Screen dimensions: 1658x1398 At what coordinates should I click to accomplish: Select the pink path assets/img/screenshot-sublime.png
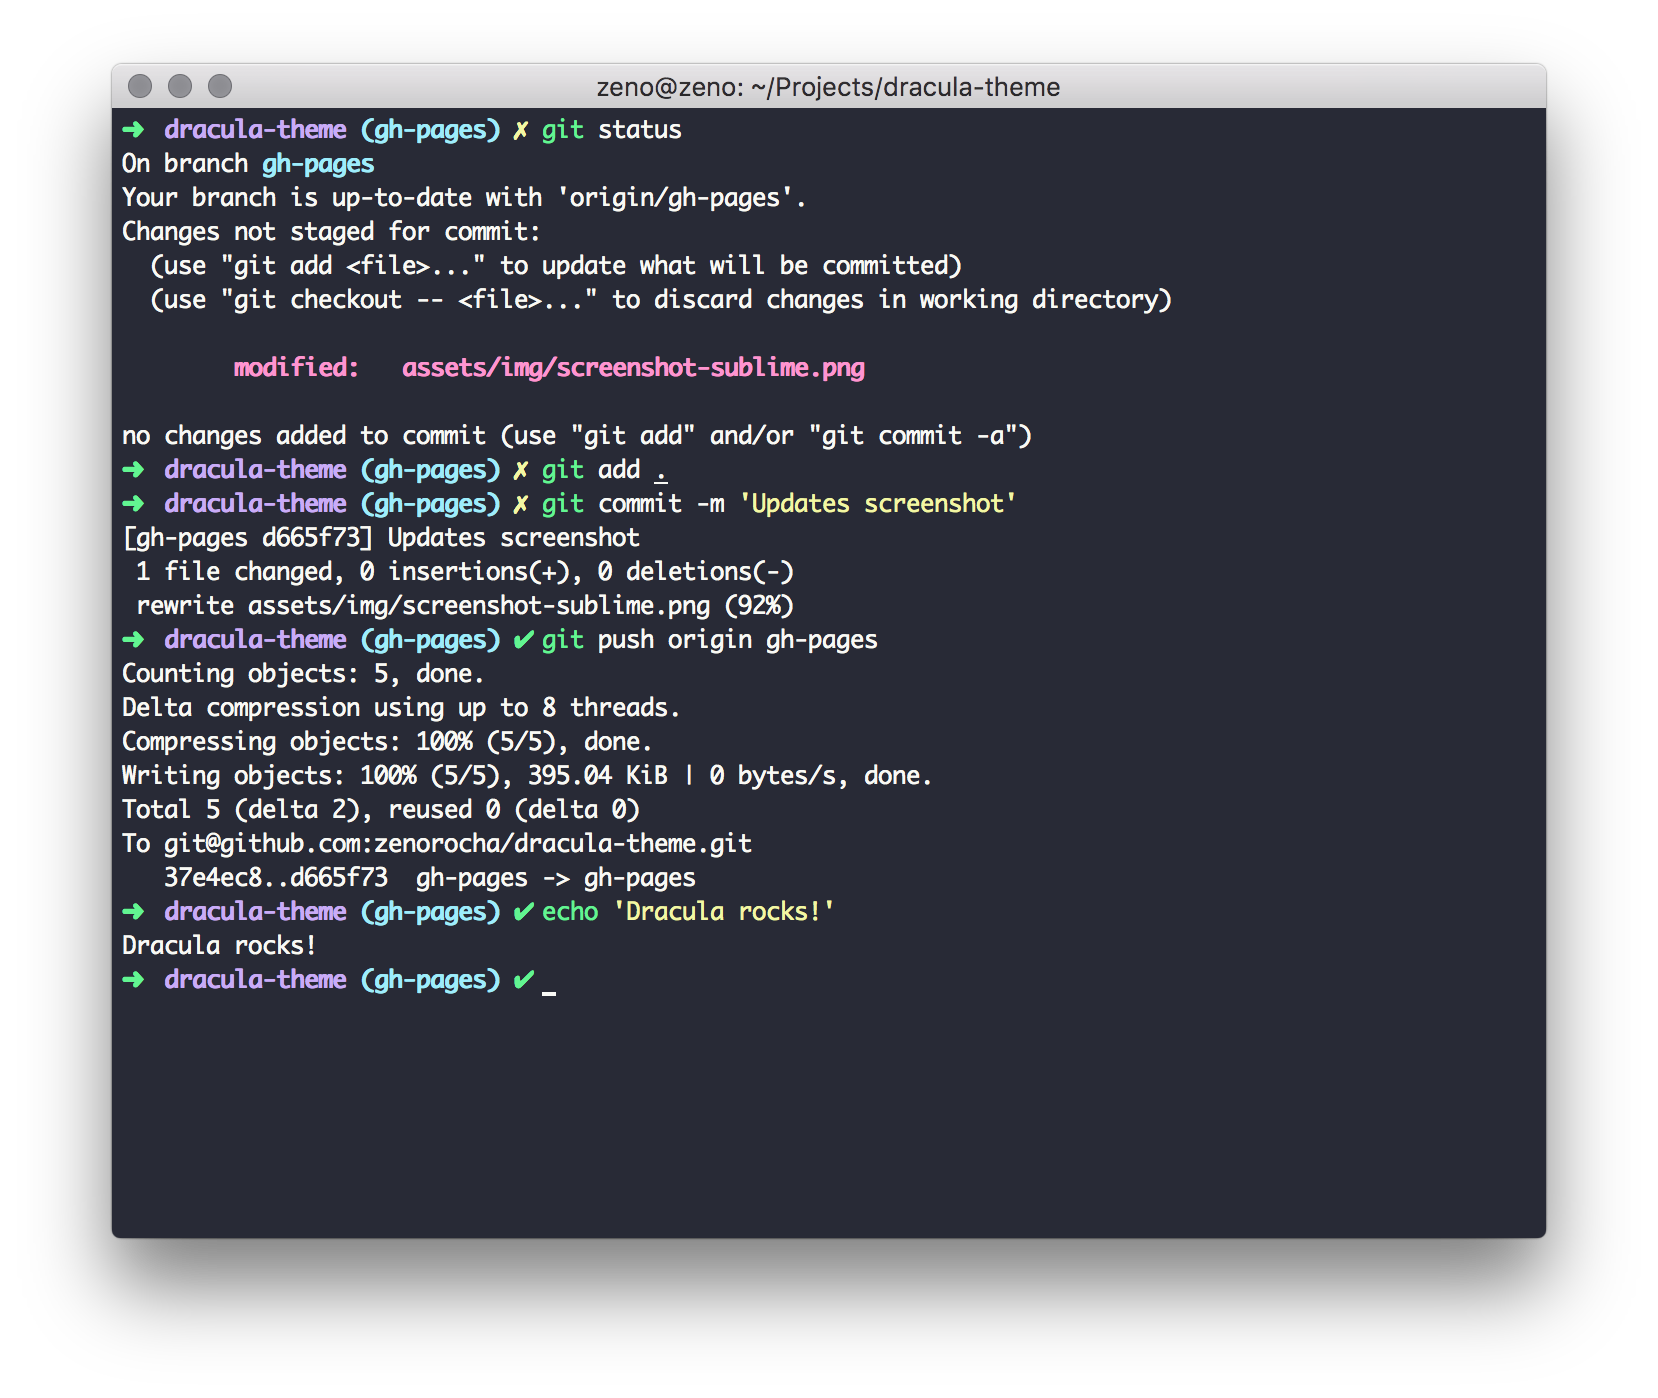[634, 367]
